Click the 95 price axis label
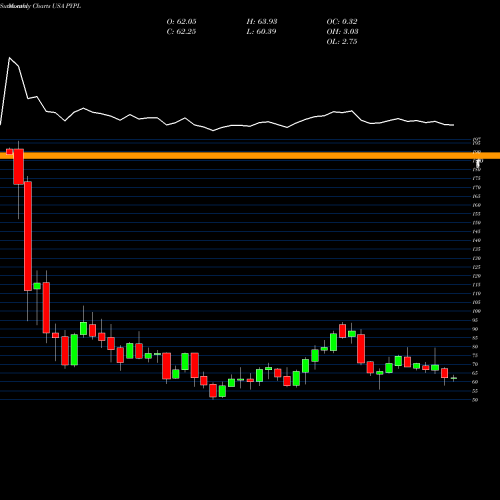Screen dimensions: 500x500 [475, 320]
